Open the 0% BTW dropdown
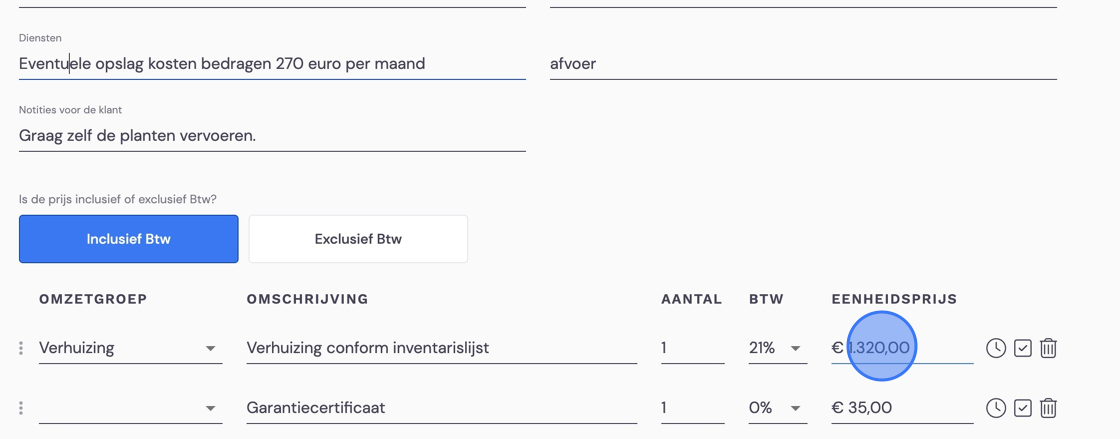1120x439 pixels. 778,408
